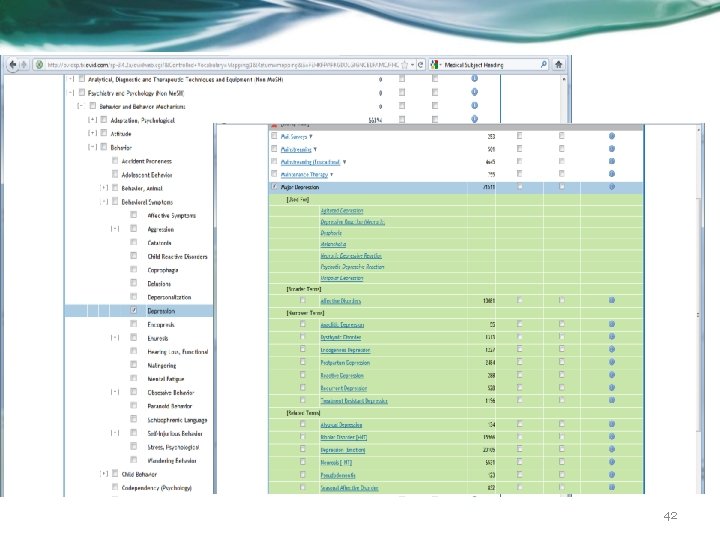
Task: Collapse Behavior and Behavior Mechanisms node
Action: pos(80,106)
